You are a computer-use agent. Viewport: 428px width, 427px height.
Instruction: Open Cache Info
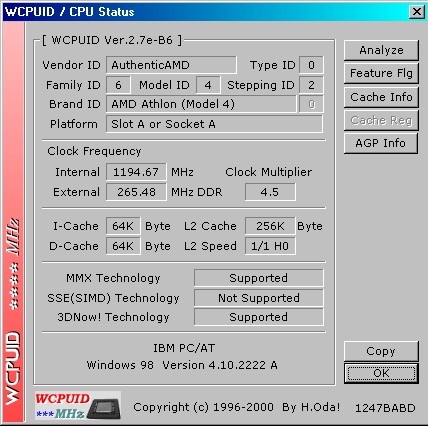point(381,97)
